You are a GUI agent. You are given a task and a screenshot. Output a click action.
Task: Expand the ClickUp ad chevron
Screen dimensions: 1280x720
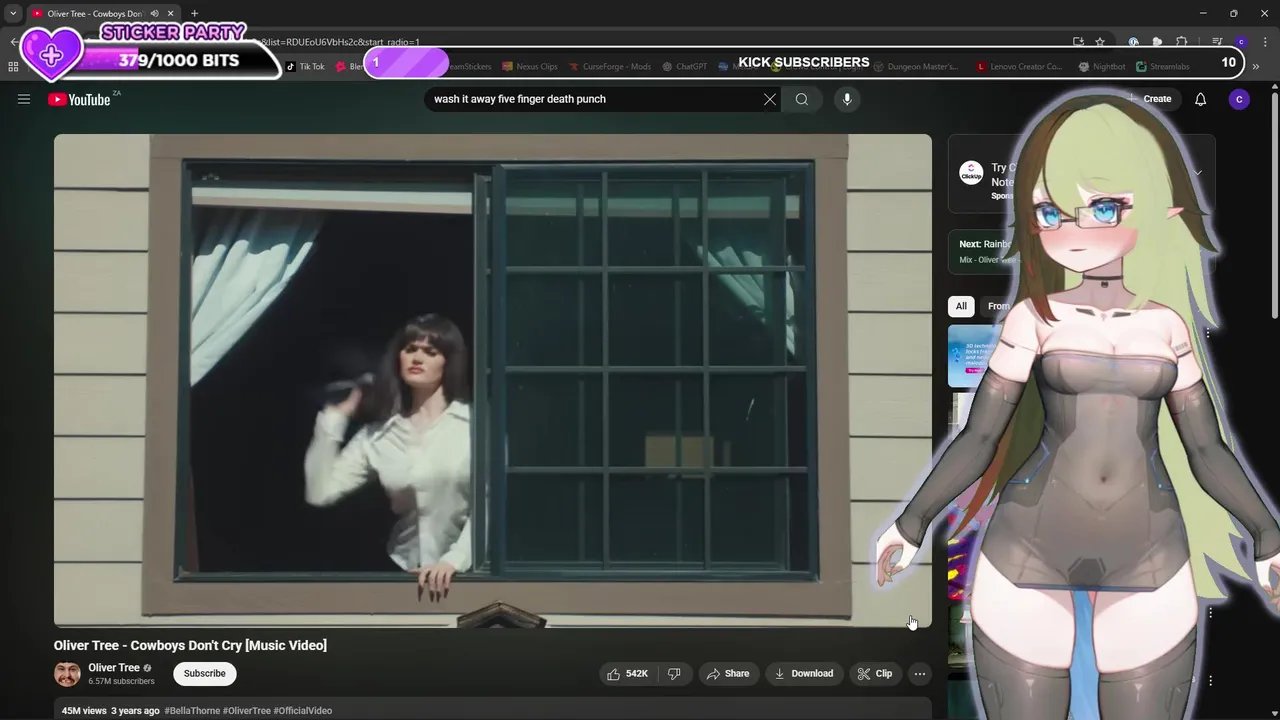coord(1197,173)
